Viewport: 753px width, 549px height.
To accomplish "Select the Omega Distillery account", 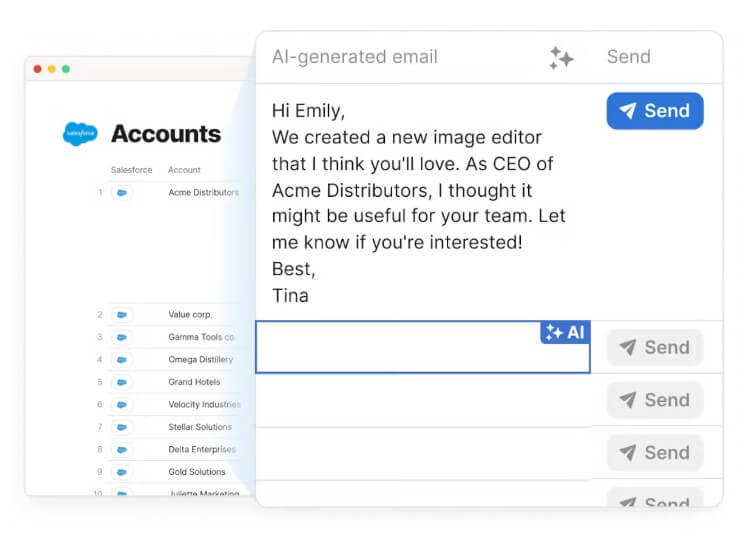I will 201,359.
